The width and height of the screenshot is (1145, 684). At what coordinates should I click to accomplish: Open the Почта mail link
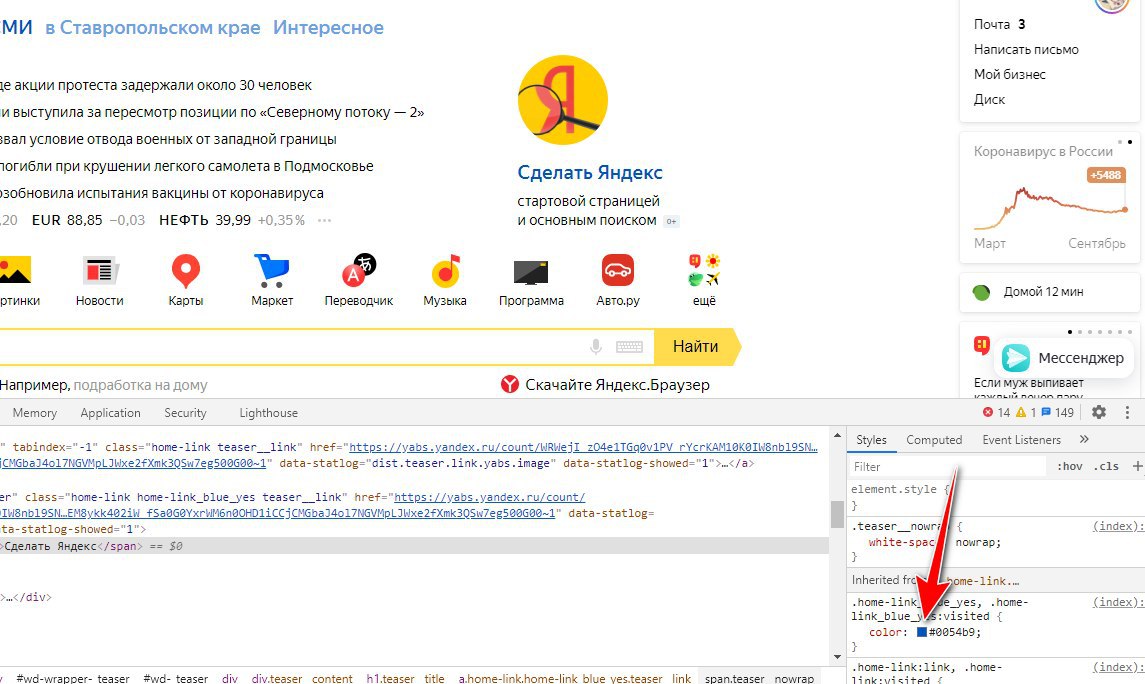point(992,24)
